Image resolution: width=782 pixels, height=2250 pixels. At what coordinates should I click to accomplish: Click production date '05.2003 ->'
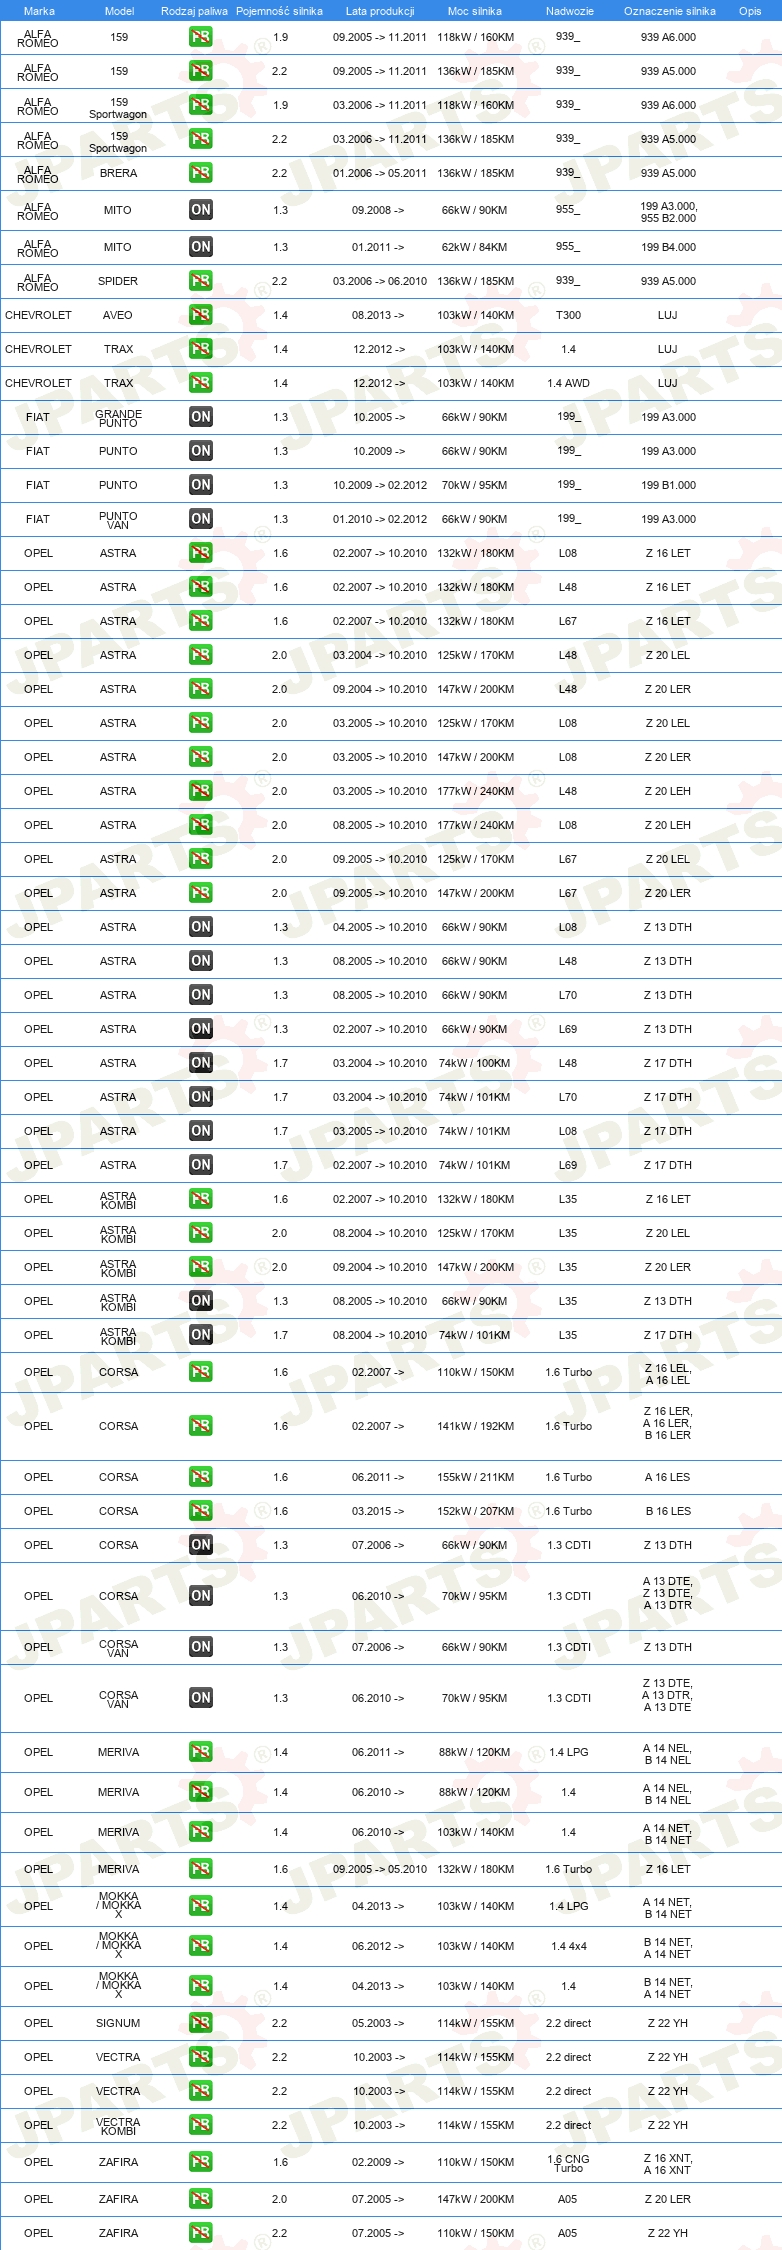coord(378,2023)
